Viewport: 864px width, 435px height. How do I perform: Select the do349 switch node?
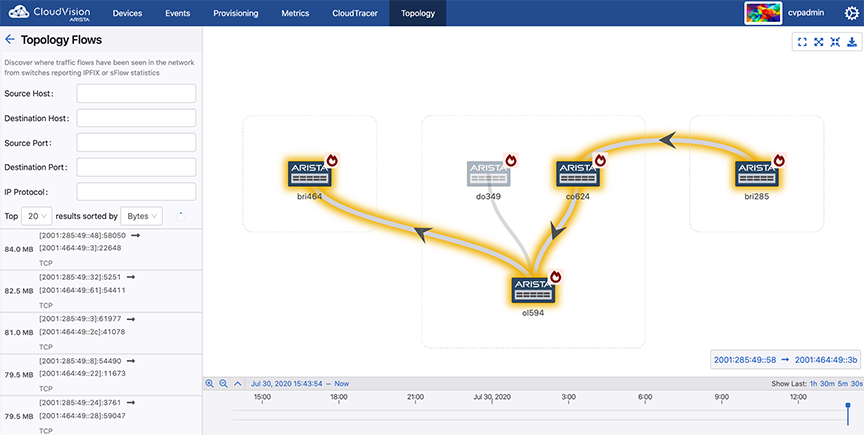tap(488, 174)
